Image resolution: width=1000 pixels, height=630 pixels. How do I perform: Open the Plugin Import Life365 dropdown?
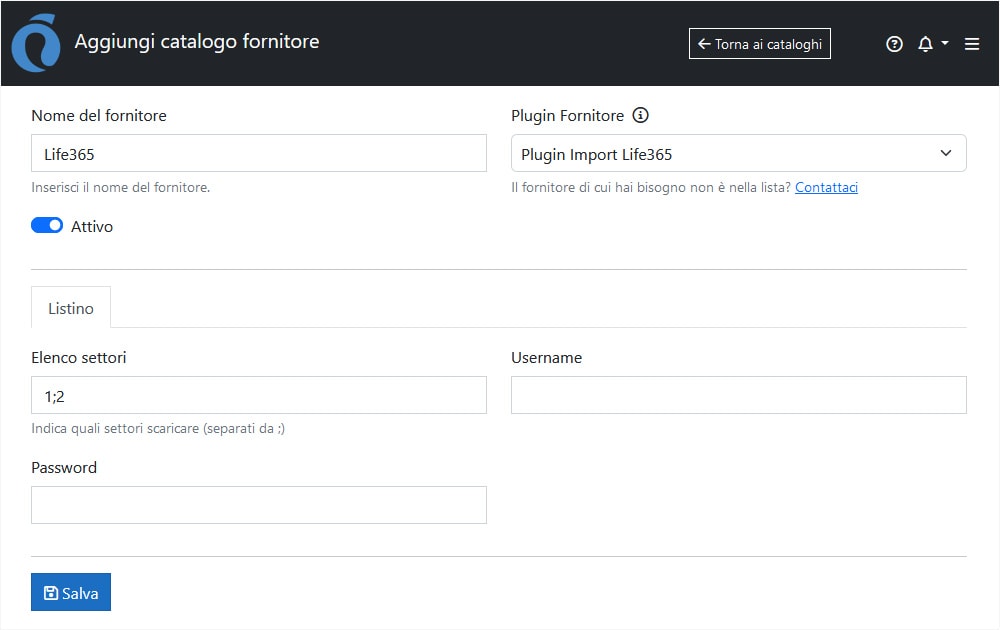(738, 154)
